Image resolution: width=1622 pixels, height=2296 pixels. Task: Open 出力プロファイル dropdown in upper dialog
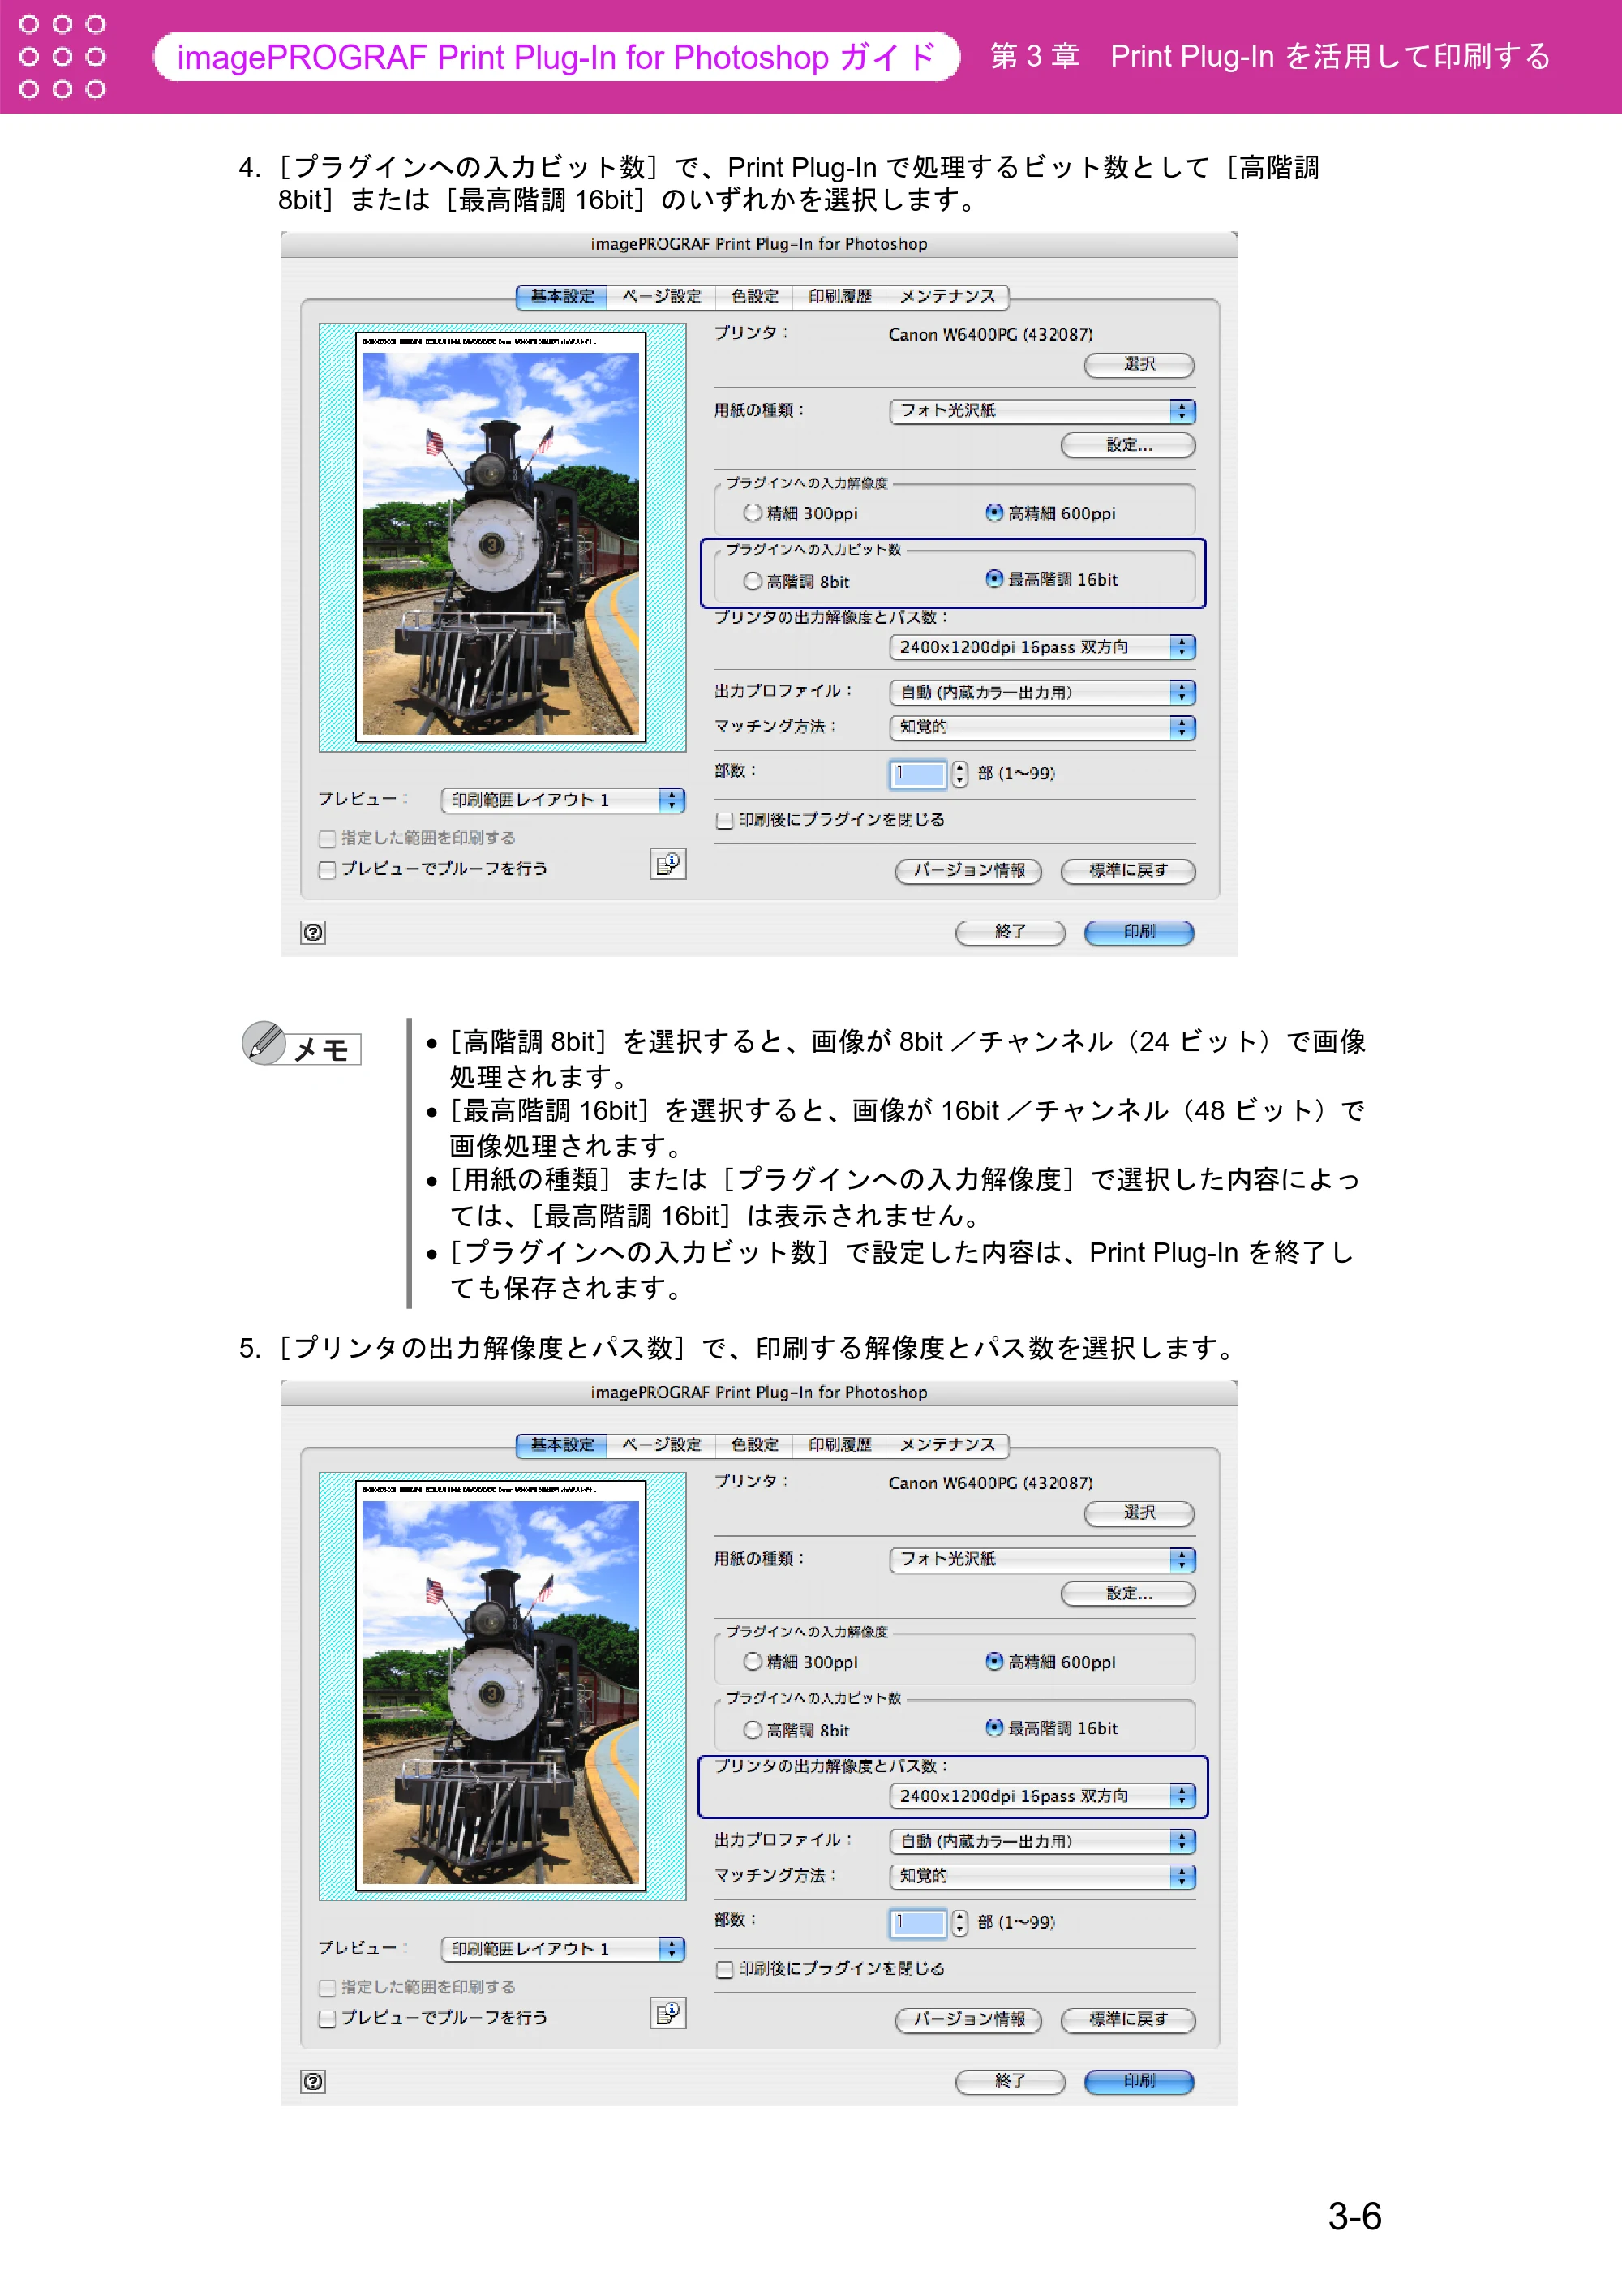point(1042,692)
